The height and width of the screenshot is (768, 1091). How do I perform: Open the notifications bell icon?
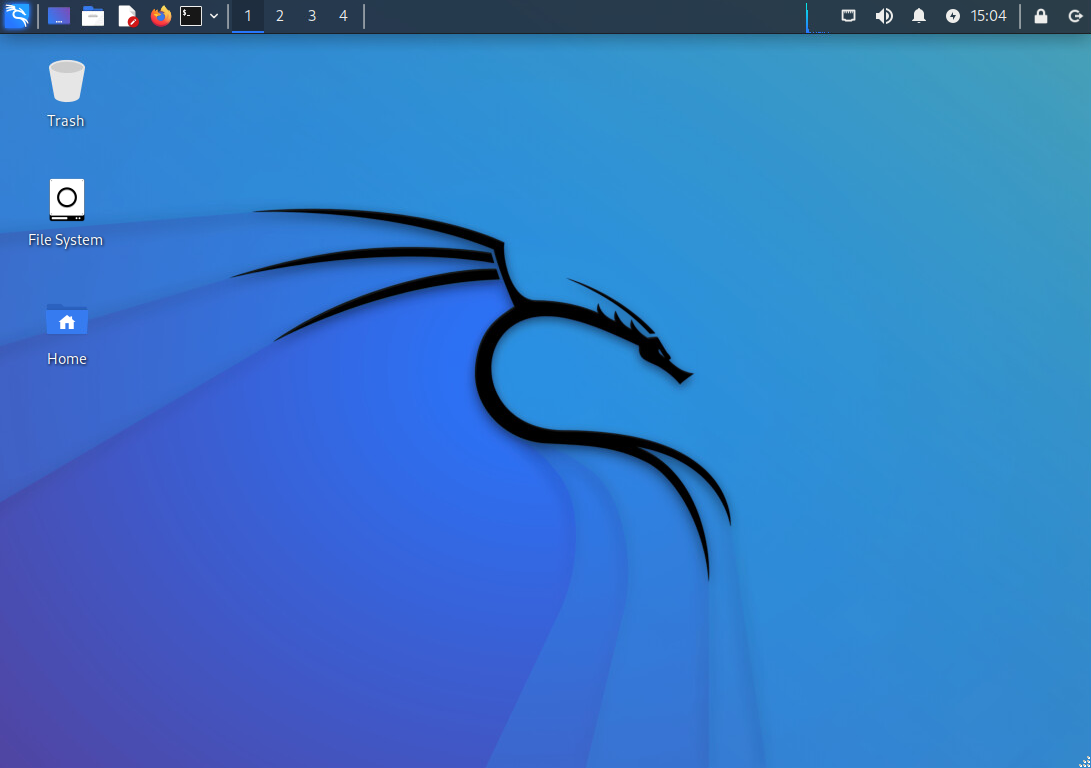coord(918,15)
